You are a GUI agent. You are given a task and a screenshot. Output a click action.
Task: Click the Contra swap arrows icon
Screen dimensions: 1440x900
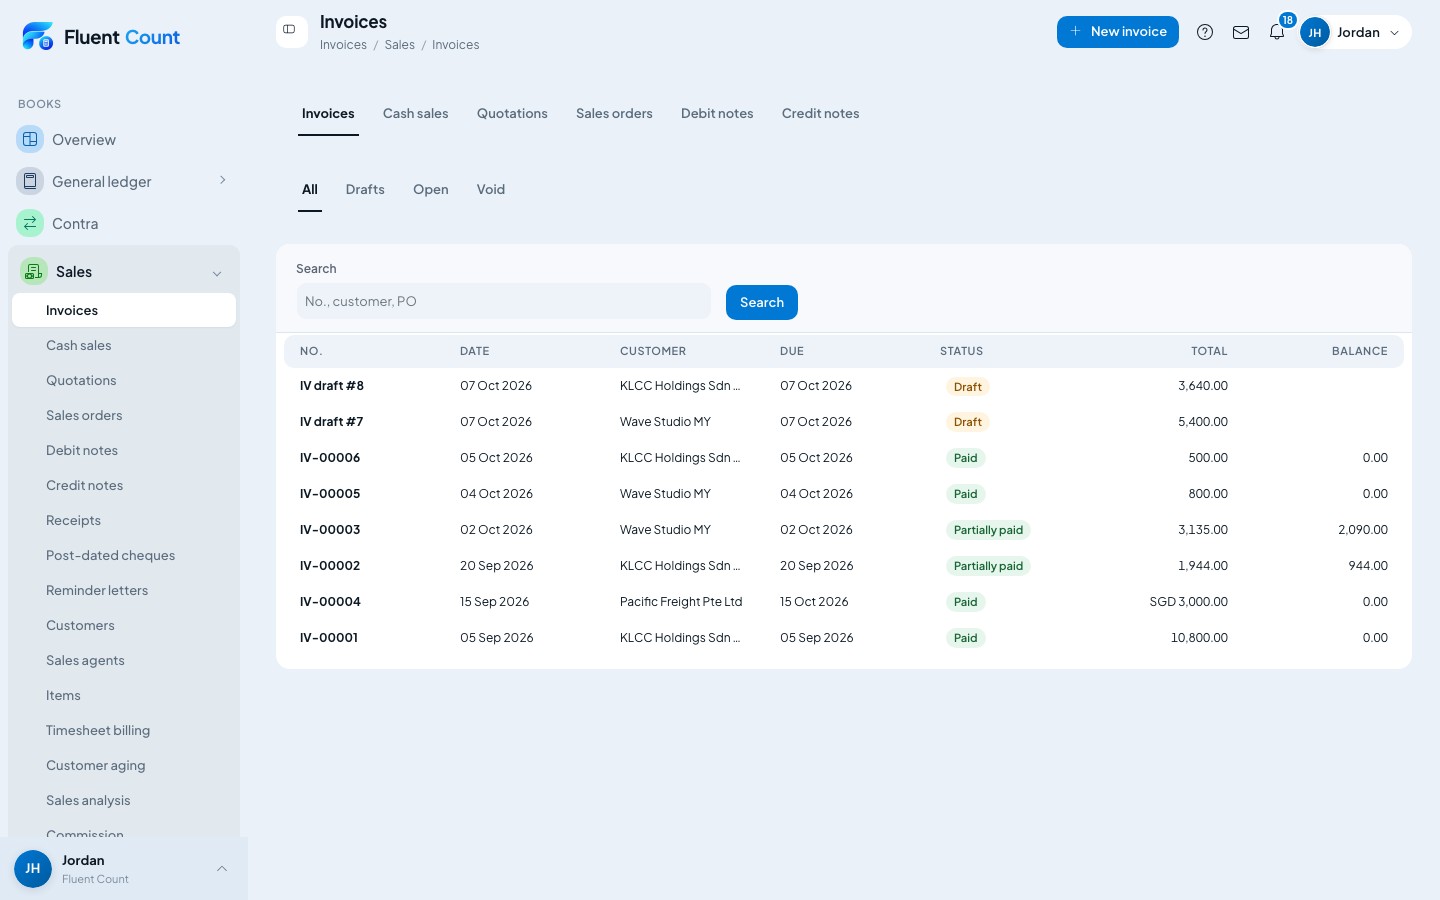tap(30, 223)
